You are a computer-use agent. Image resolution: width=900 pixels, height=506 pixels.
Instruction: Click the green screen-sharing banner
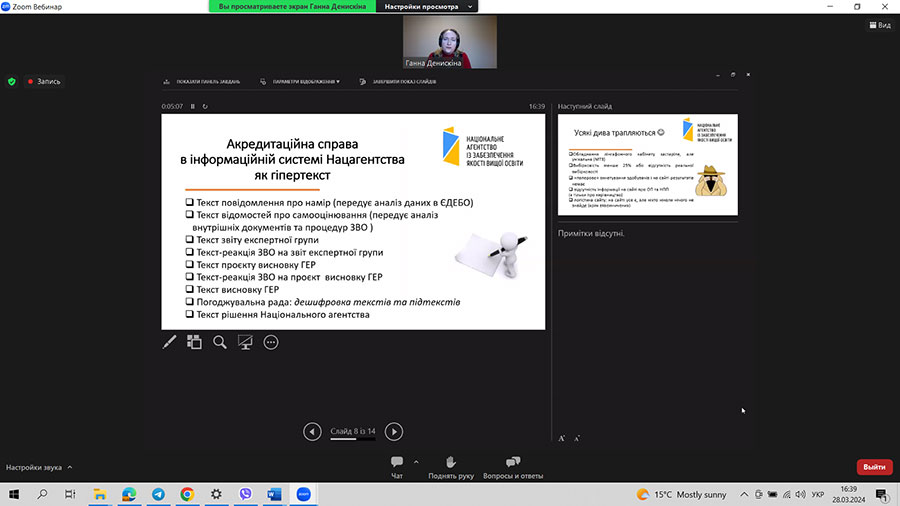click(292, 6)
